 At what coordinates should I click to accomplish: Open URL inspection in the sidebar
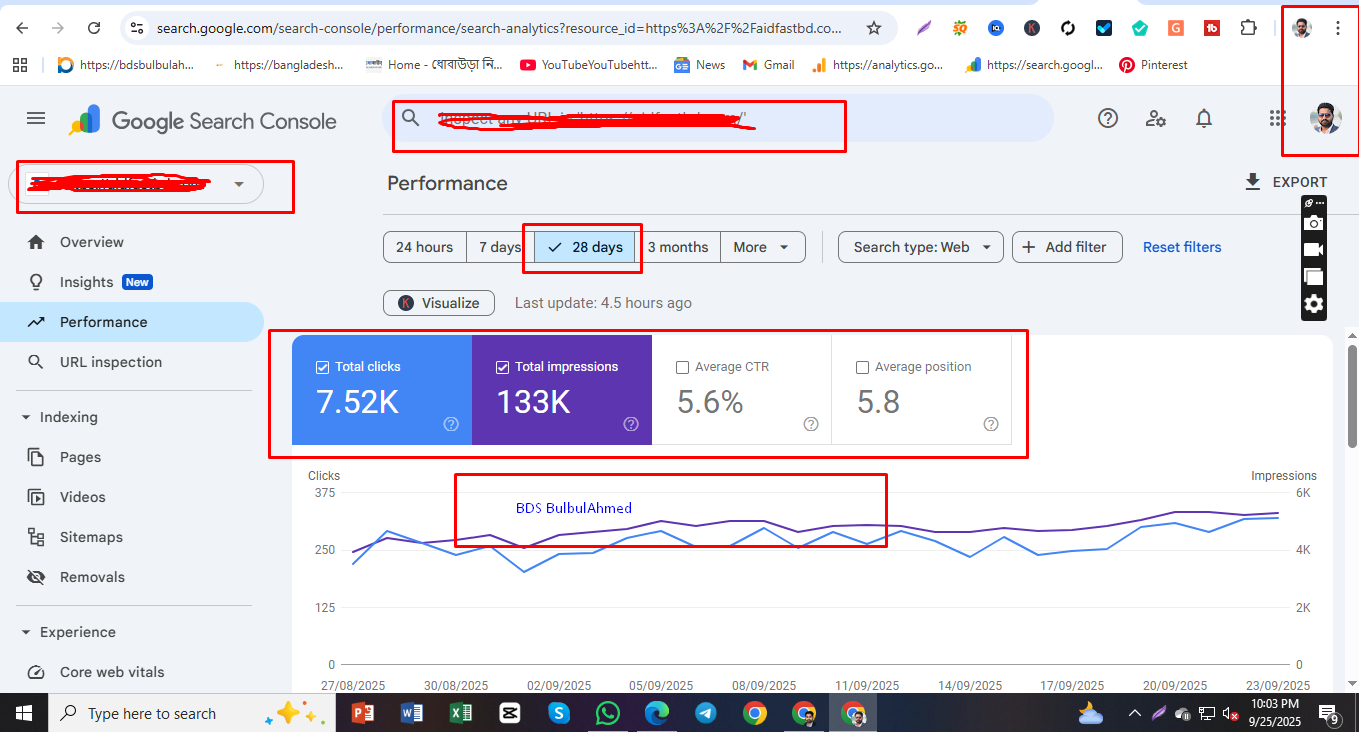(110, 362)
